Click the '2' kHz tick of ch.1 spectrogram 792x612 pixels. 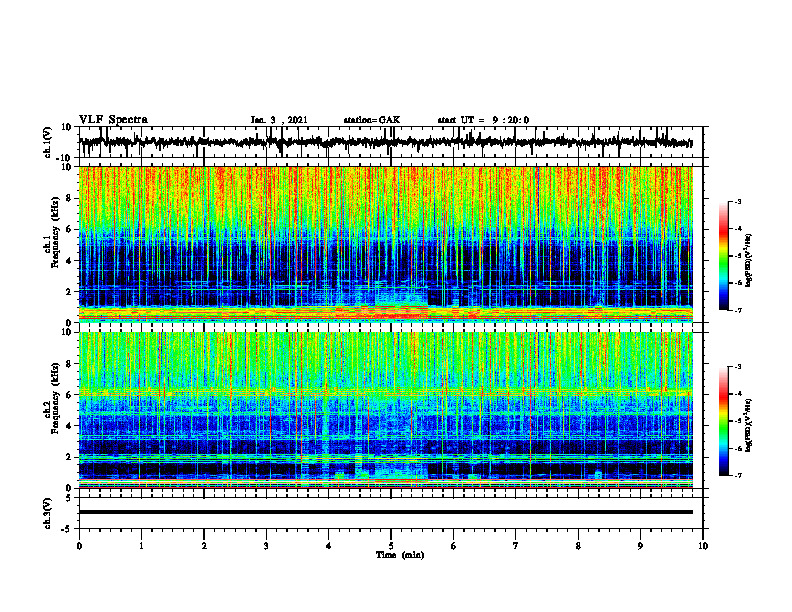(69, 291)
